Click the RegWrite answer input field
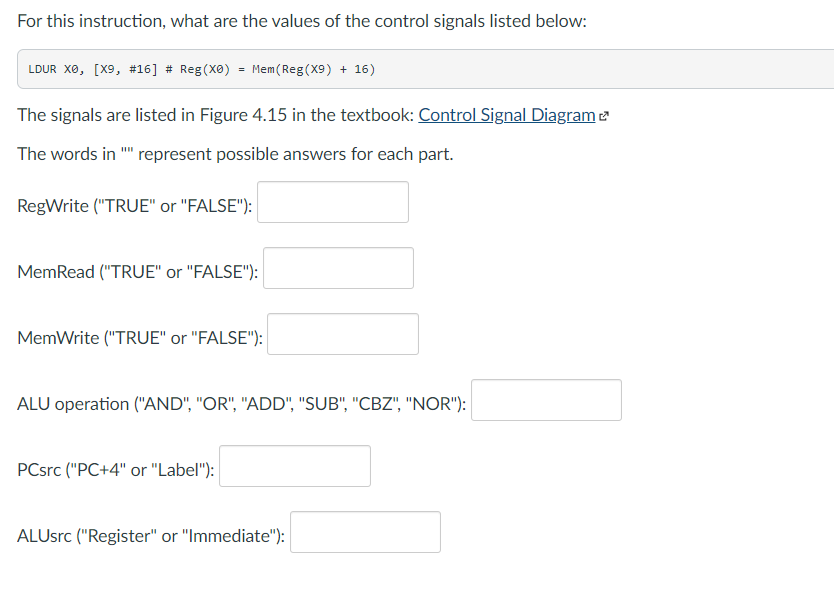Viewport: 834px width, 602px height. point(332,201)
